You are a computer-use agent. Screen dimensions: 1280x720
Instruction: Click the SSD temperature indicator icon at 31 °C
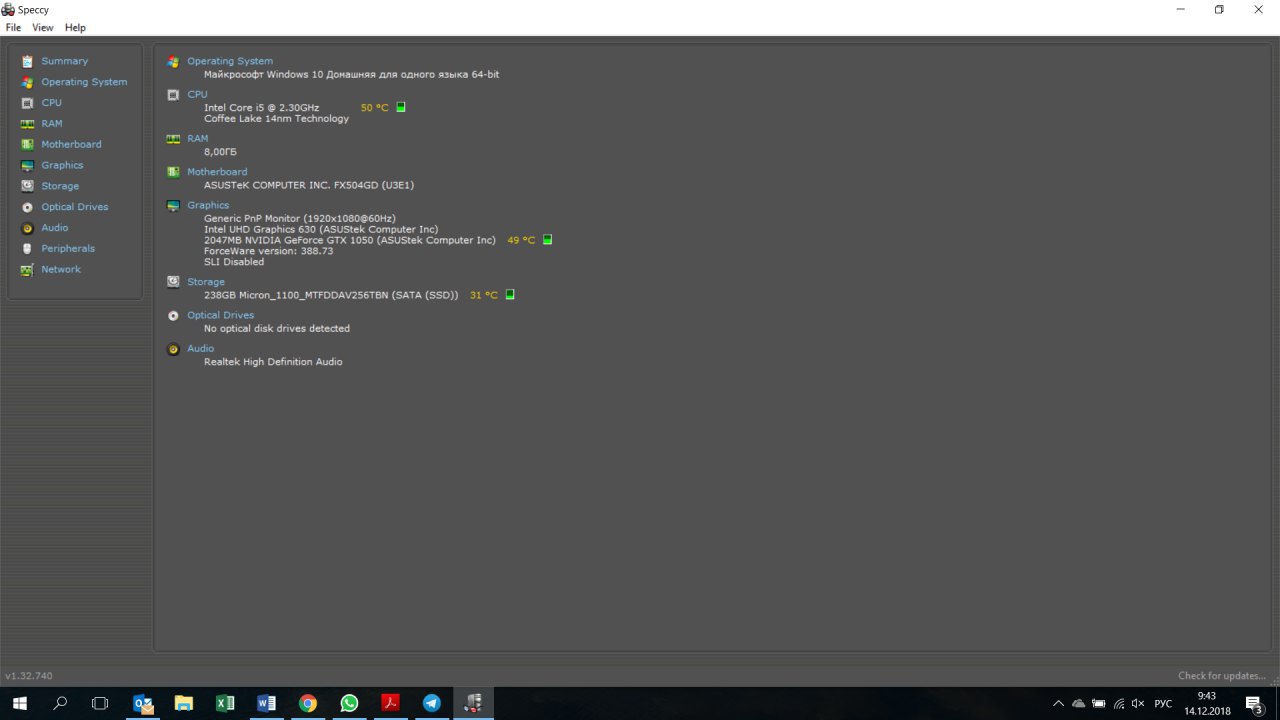[510, 295]
